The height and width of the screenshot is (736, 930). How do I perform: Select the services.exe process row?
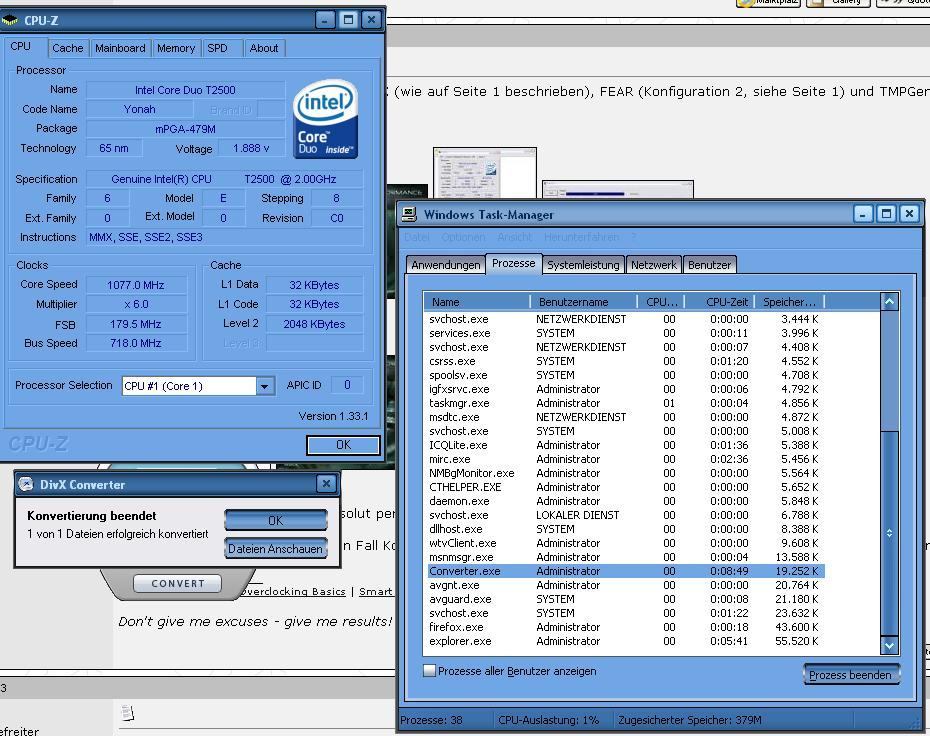pyautogui.click(x=624, y=333)
